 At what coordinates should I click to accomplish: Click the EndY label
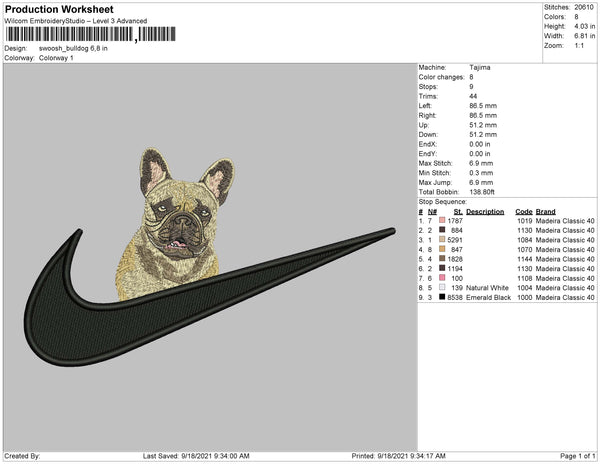[x=427, y=154]
